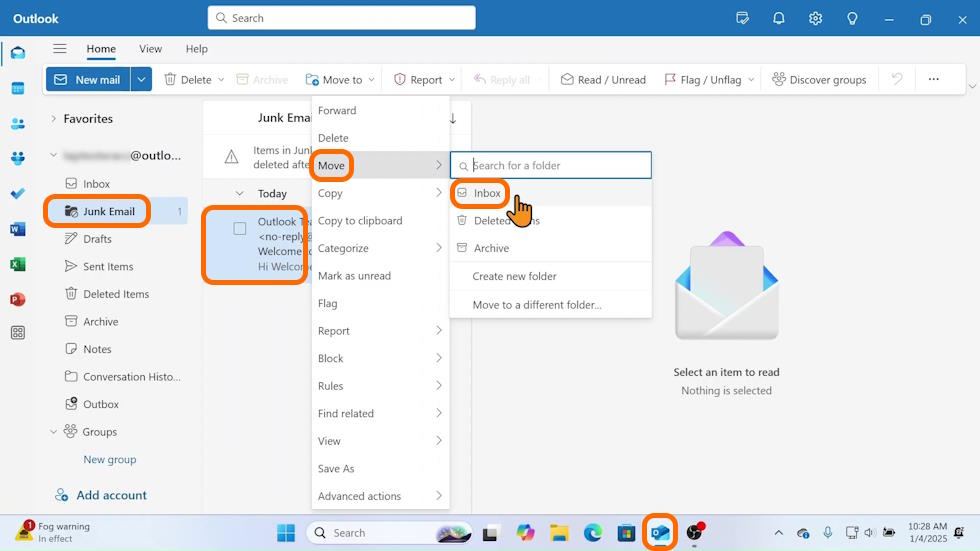The width and height of the screenshot is (980, 551).
Task: Select Sent Items folder in sidebar
Action: click(107, 267)
